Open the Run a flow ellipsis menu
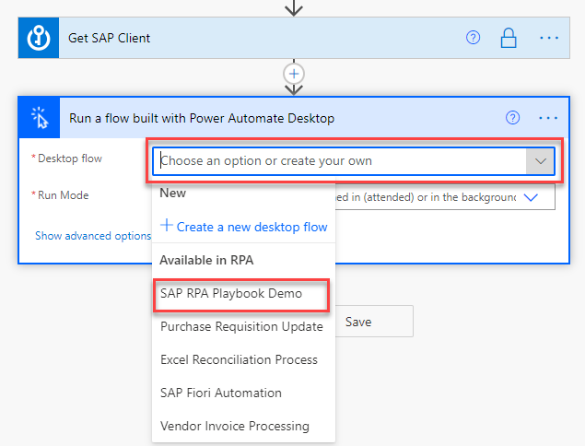 [x=548, y=118]
